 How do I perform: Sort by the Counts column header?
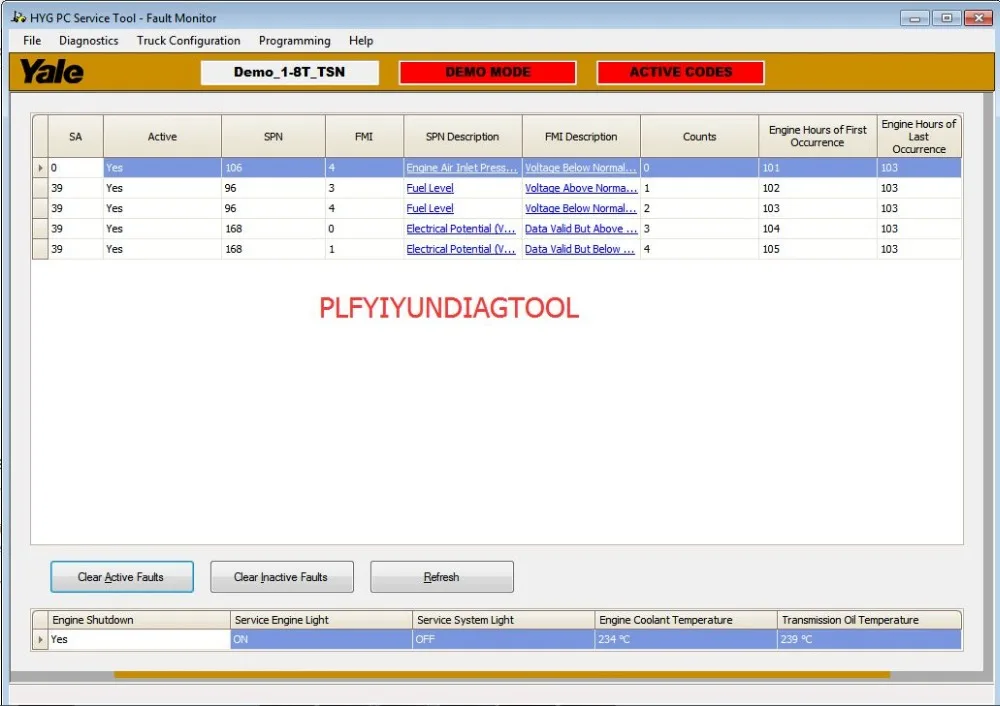[x=699, y=136]
